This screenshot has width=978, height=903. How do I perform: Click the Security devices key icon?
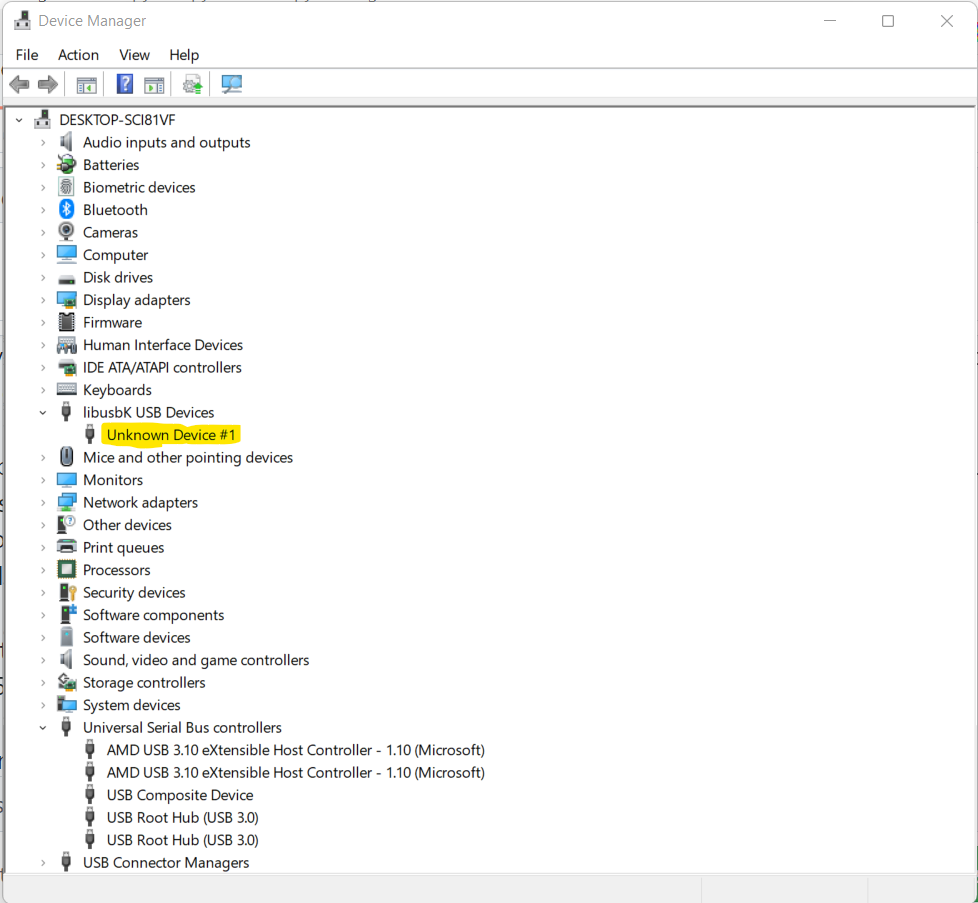pyautogui.click(x=67, y=592)
